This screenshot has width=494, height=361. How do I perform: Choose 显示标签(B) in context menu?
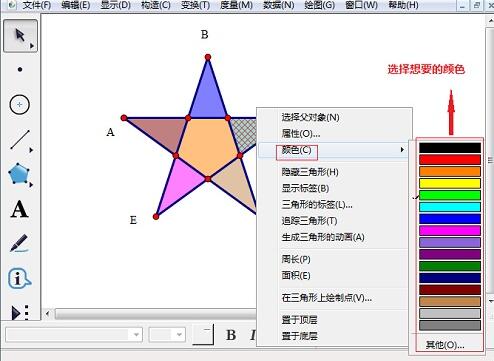334,188
